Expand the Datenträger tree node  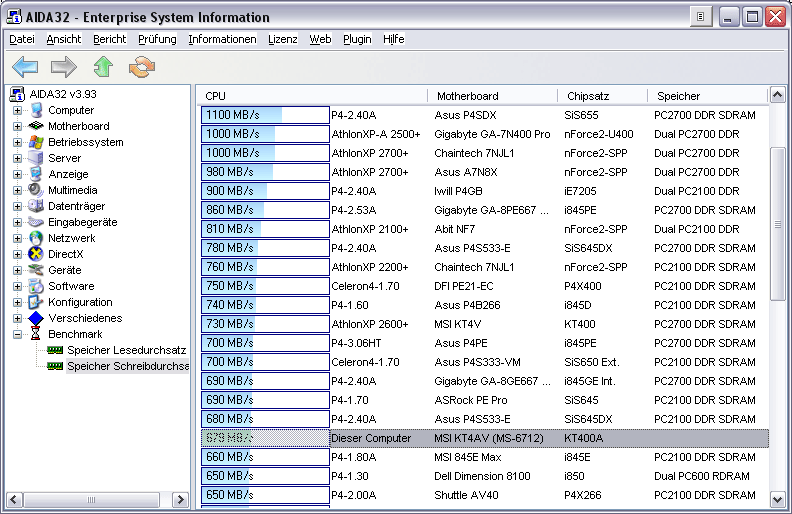17,206
